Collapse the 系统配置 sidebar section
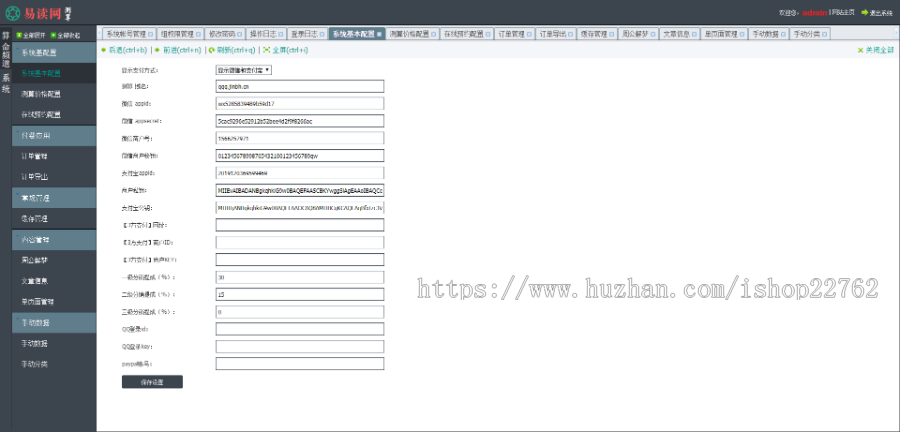This screenshot has height=432, width=900. click(x=40, y=51)
